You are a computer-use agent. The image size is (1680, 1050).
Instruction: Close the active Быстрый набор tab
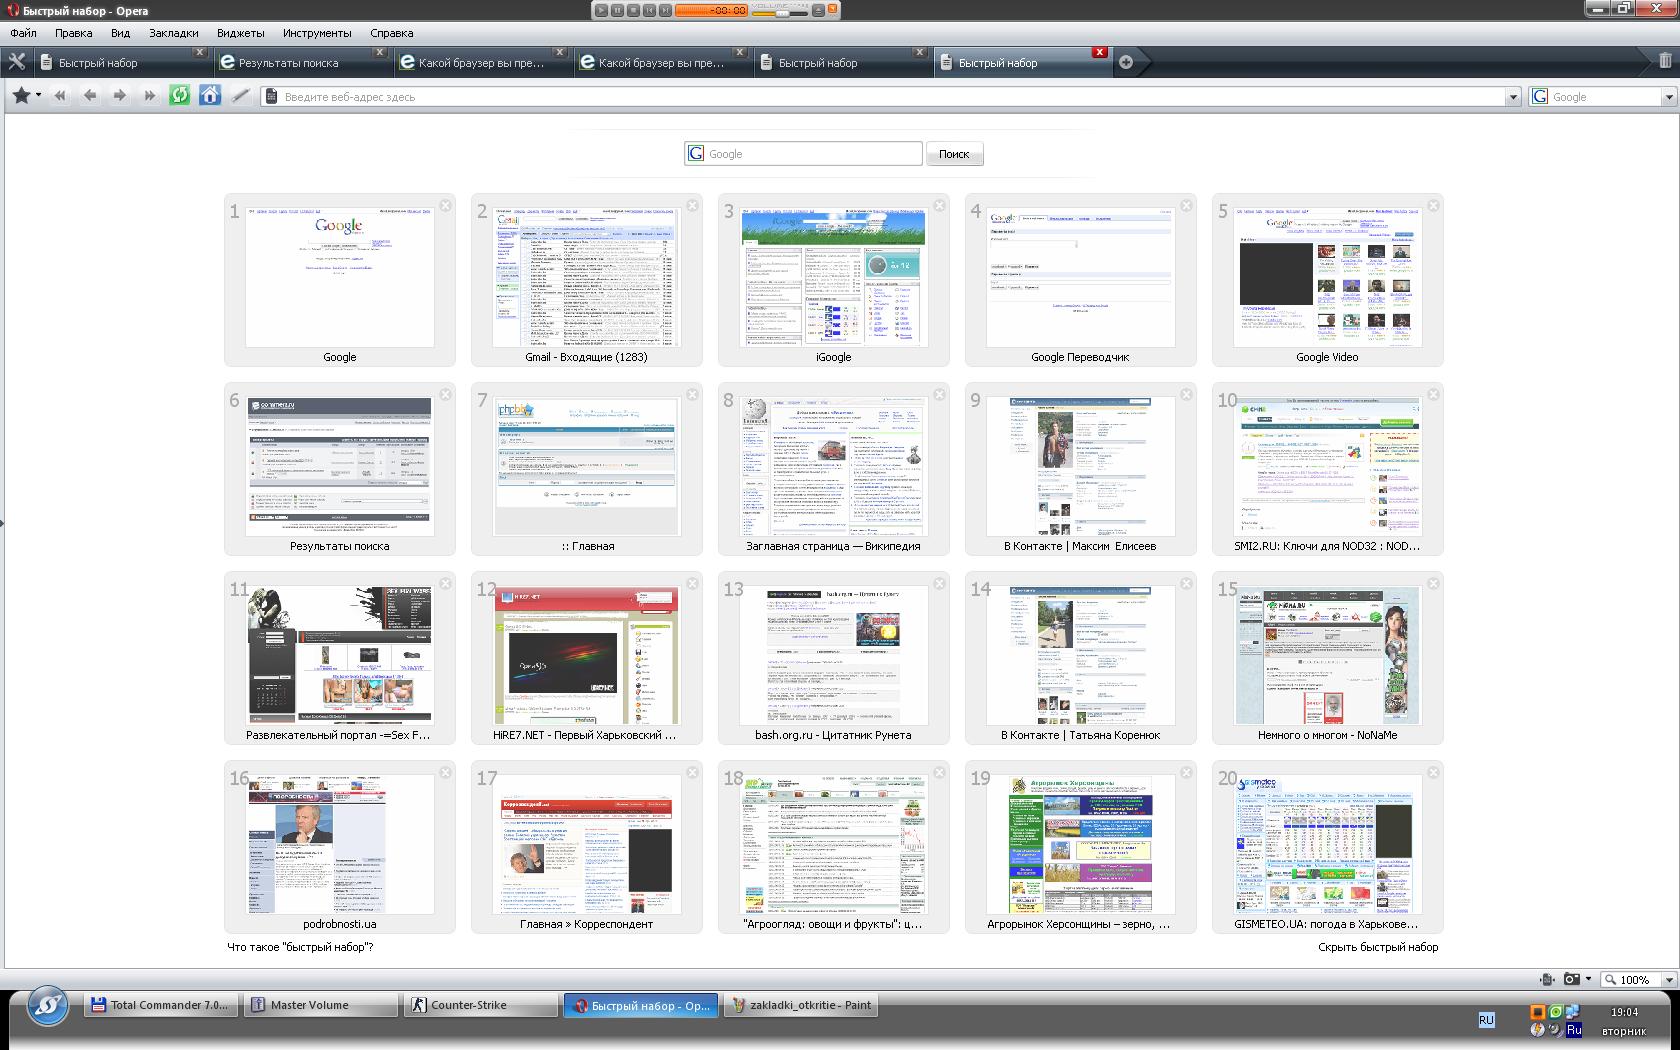pyautogui.click(x=1100, y=52)
